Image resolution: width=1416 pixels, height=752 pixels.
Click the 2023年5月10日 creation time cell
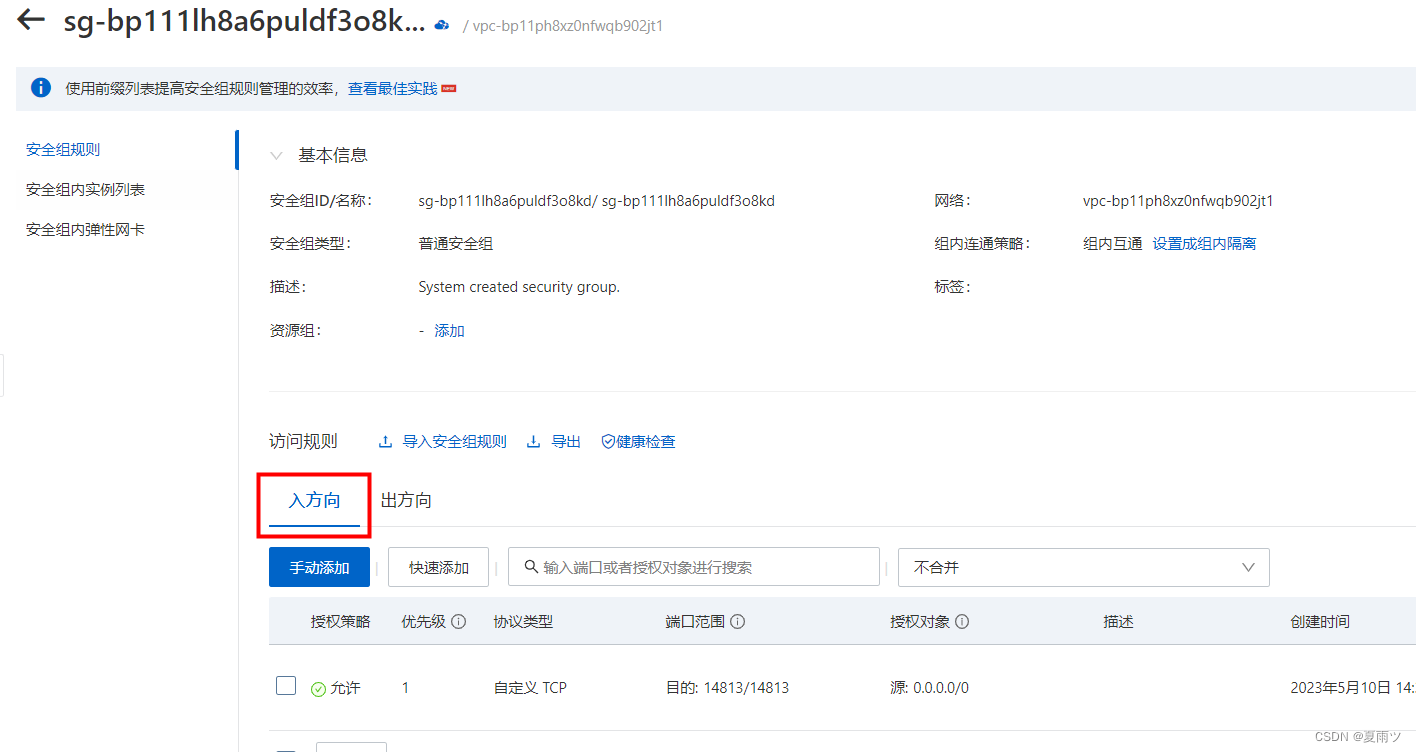click(x=1353, y=688)
